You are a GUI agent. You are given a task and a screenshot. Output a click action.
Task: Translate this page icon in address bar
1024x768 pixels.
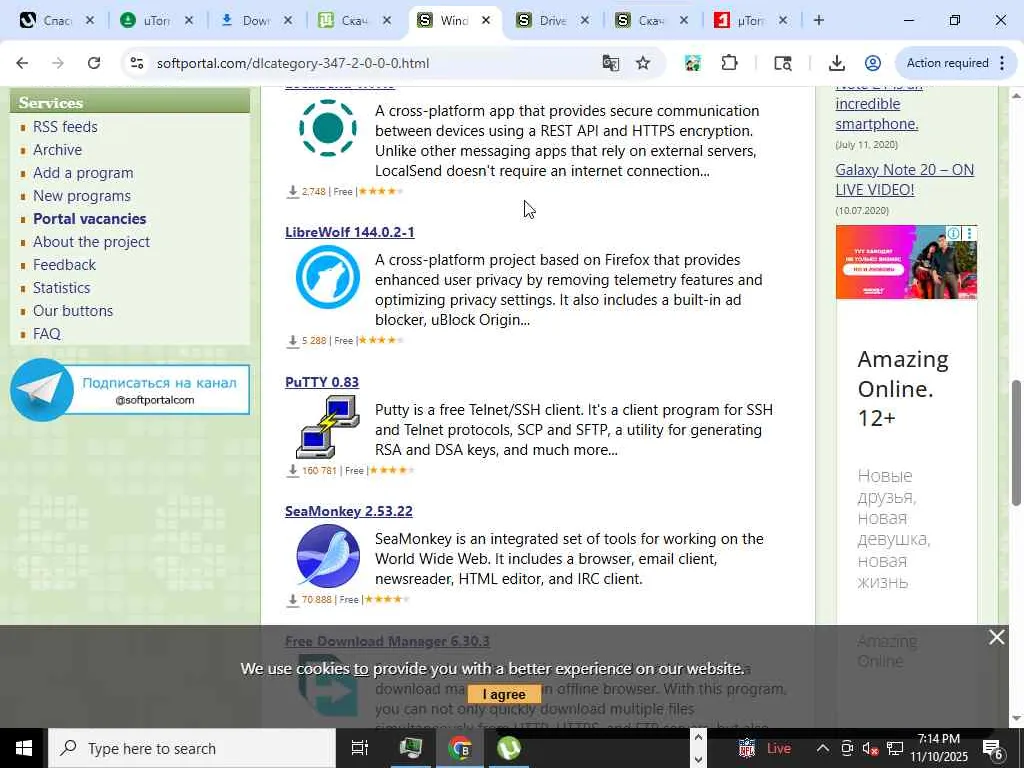click(611, 63)
